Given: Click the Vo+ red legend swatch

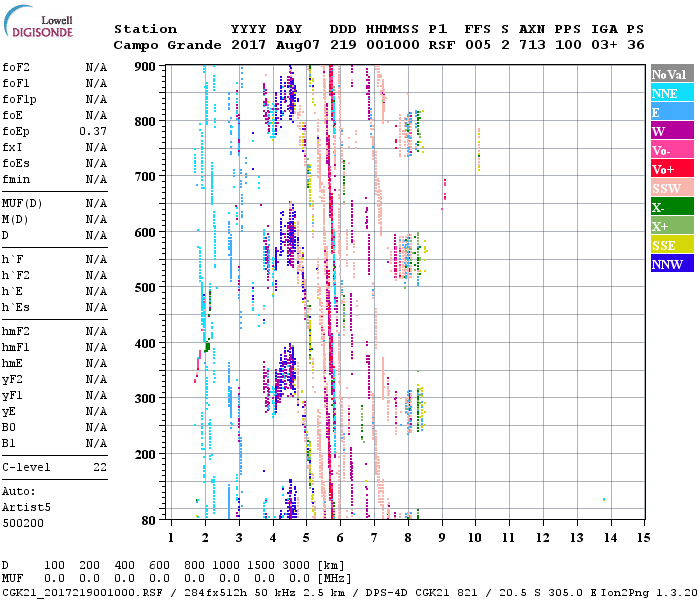Looking at the screenshot, I should pyautogui.click(x=671, y=169).
